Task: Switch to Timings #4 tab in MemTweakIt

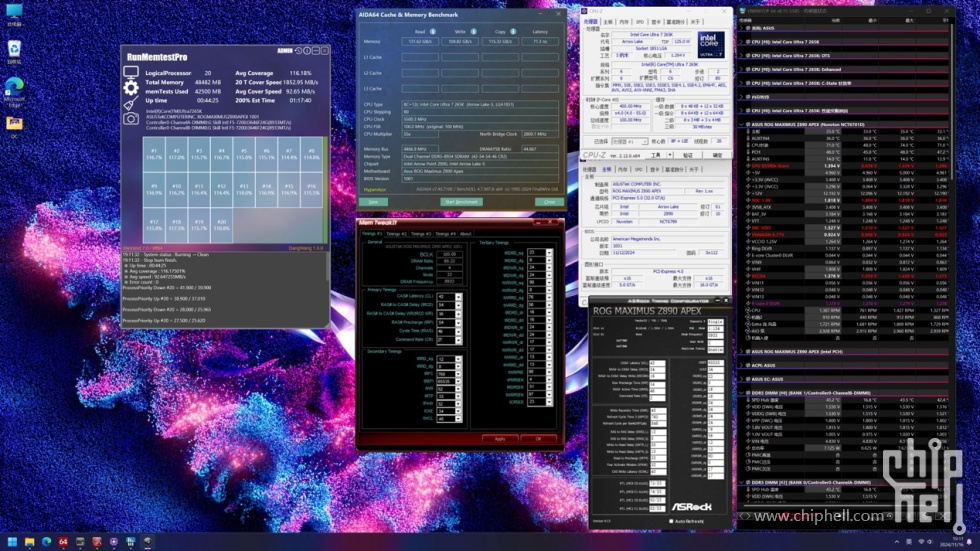Action: point(446,234)
